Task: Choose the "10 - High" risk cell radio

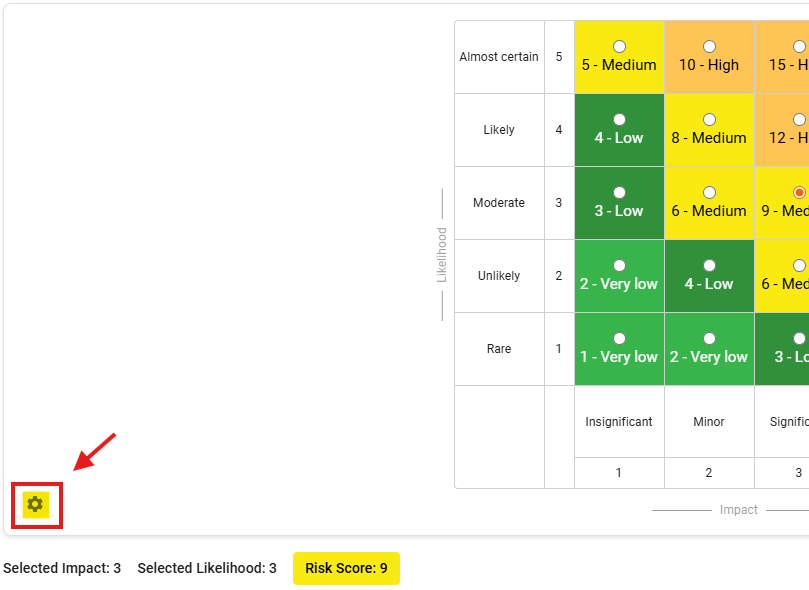Action: coord(709,47)
